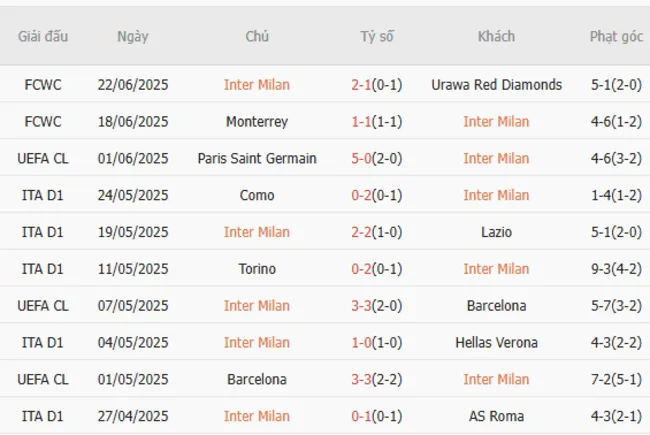Click Torino home team name
This screenshot has width=650, height=435.
coord(256,269)
